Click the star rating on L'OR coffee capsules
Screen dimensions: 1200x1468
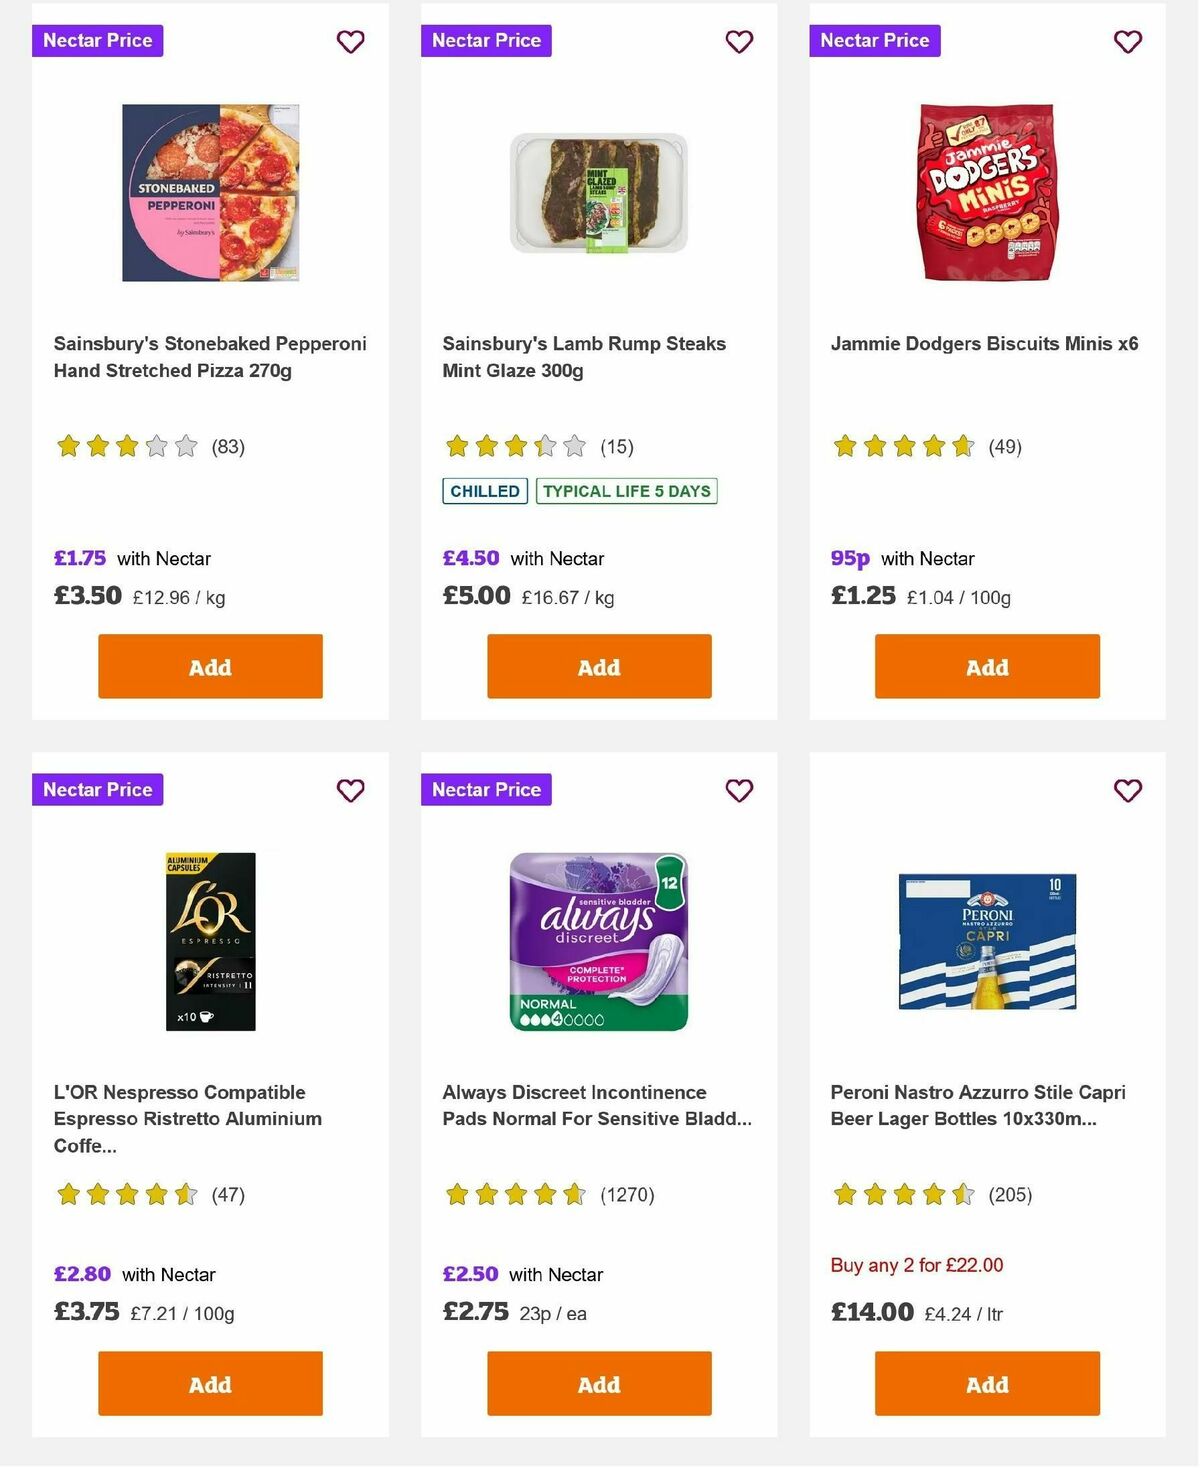(x=127, y=1194)
